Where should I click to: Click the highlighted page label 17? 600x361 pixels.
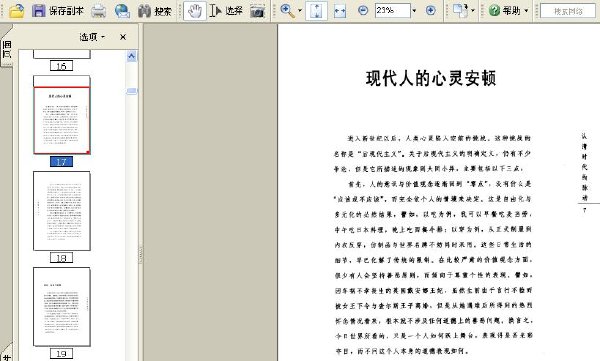click(61, 162)
